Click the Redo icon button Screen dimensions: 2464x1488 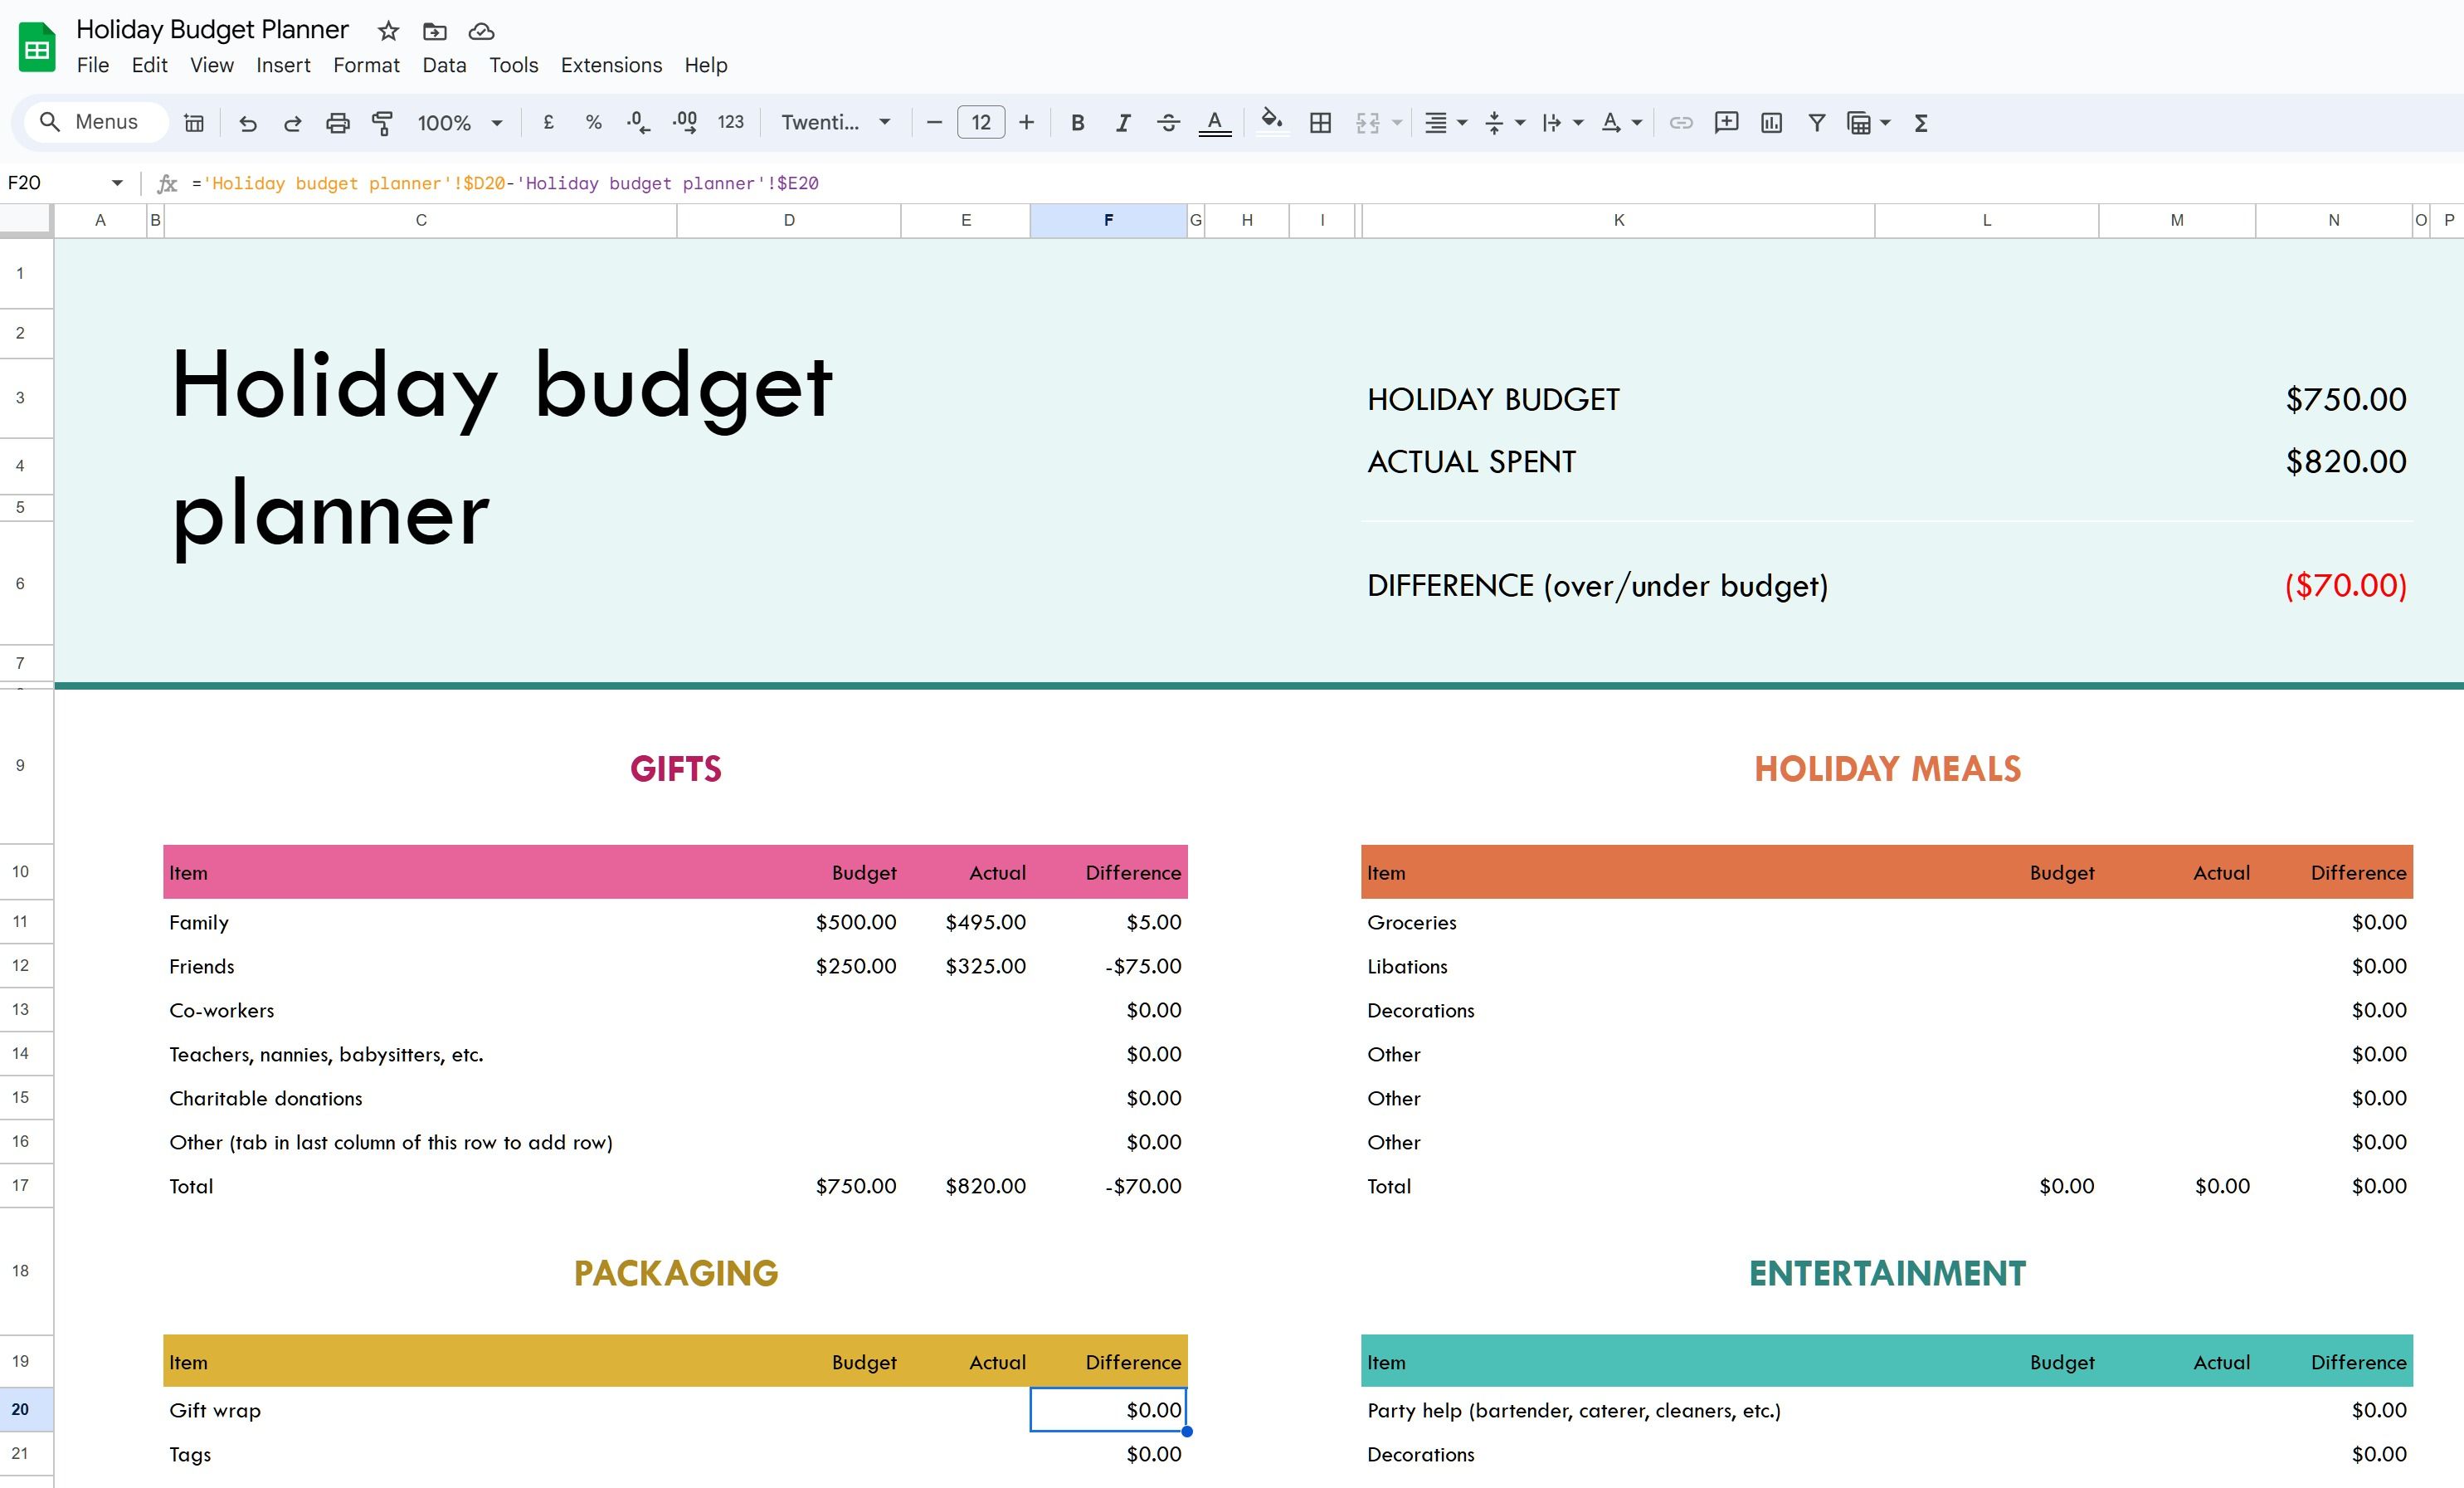click(290, 121)
